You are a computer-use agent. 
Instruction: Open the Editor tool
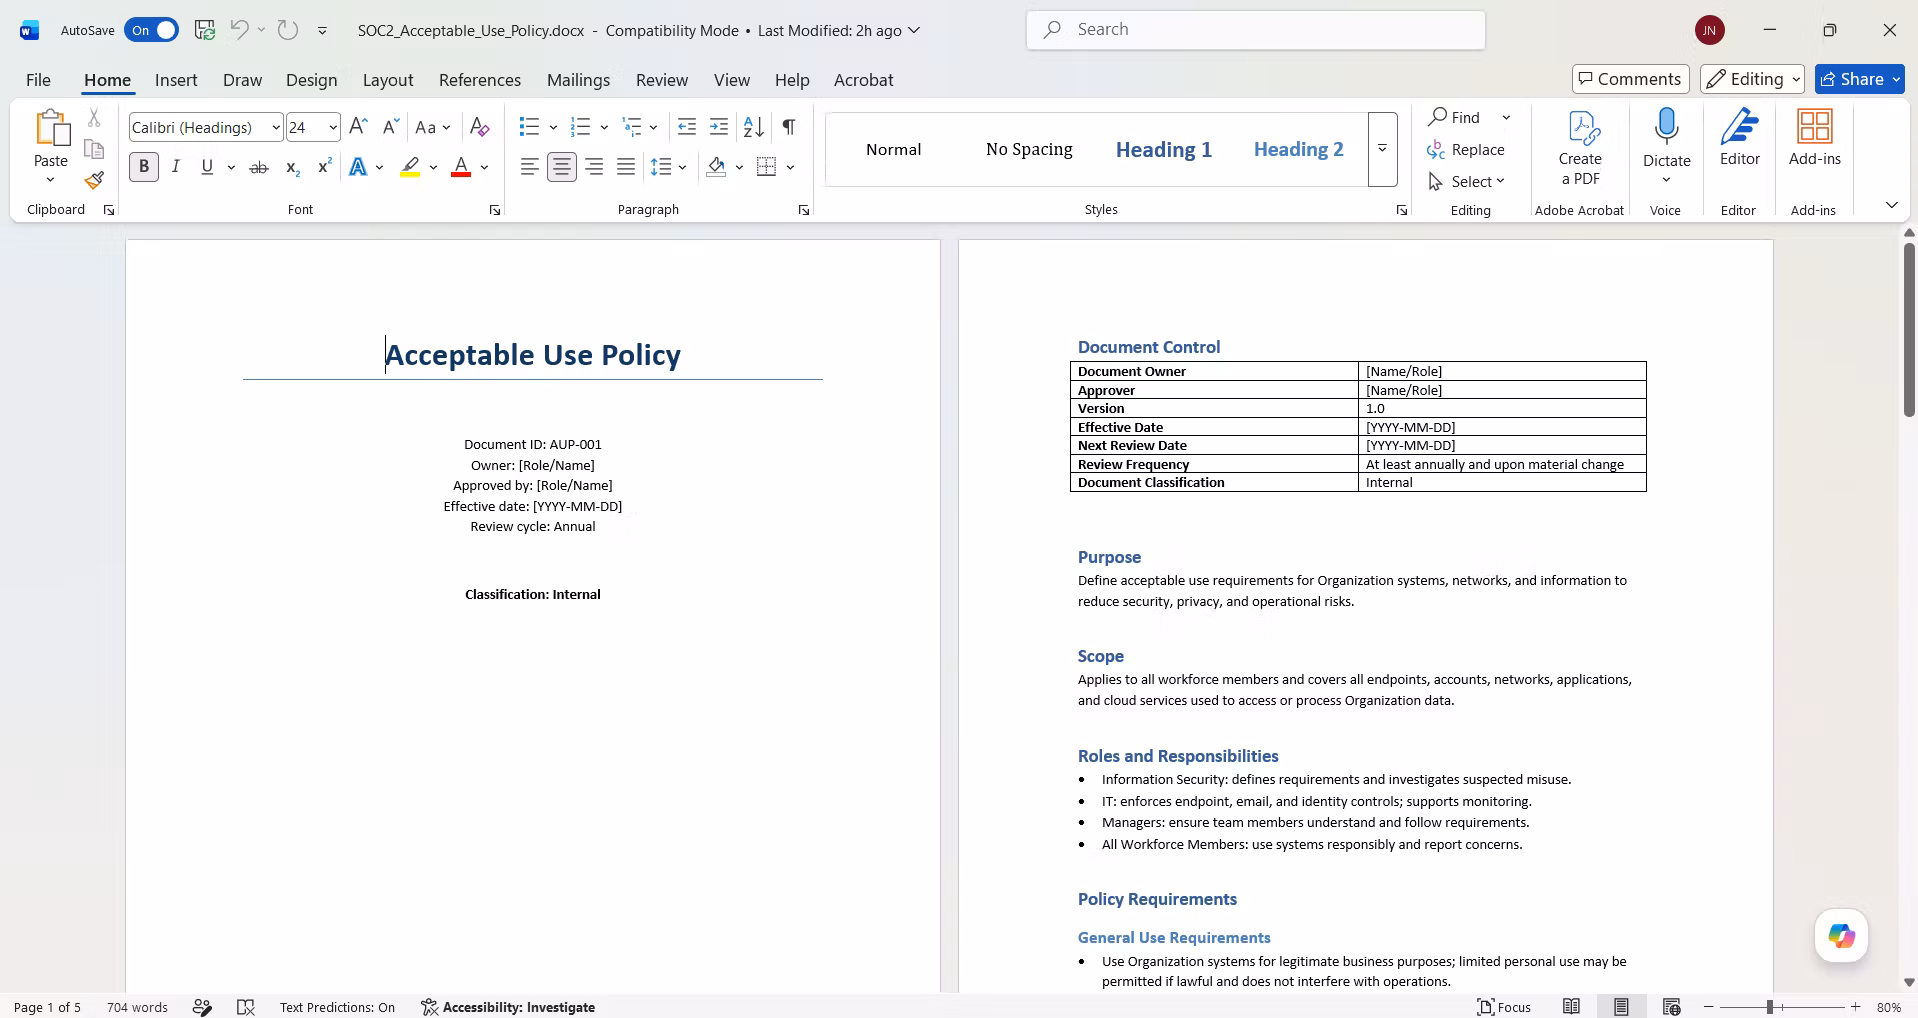tap(1740, 138)
